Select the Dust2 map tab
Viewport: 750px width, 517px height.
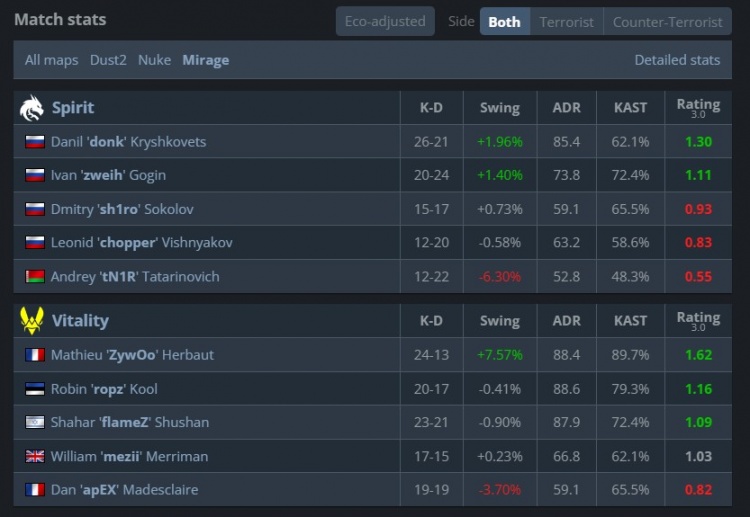(109, 60)
